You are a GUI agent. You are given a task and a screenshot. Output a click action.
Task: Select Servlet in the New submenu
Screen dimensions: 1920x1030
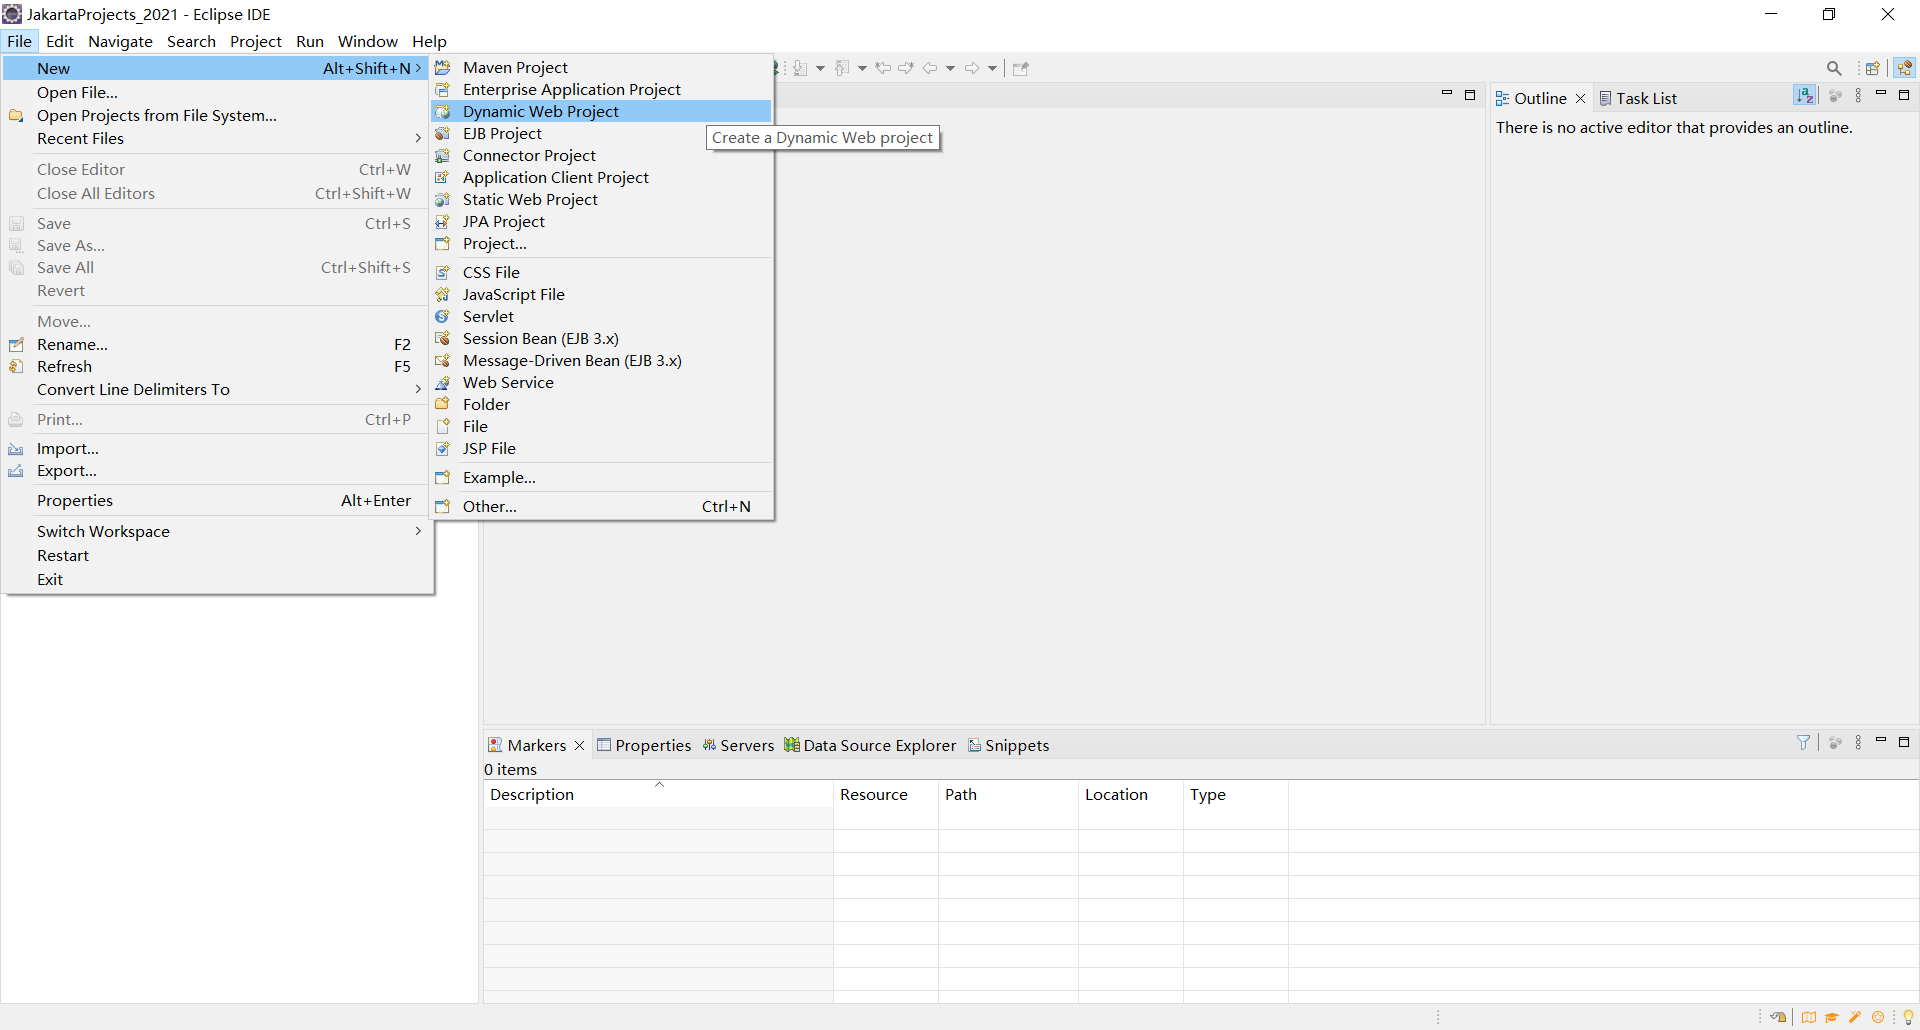(x=602, y=316)
